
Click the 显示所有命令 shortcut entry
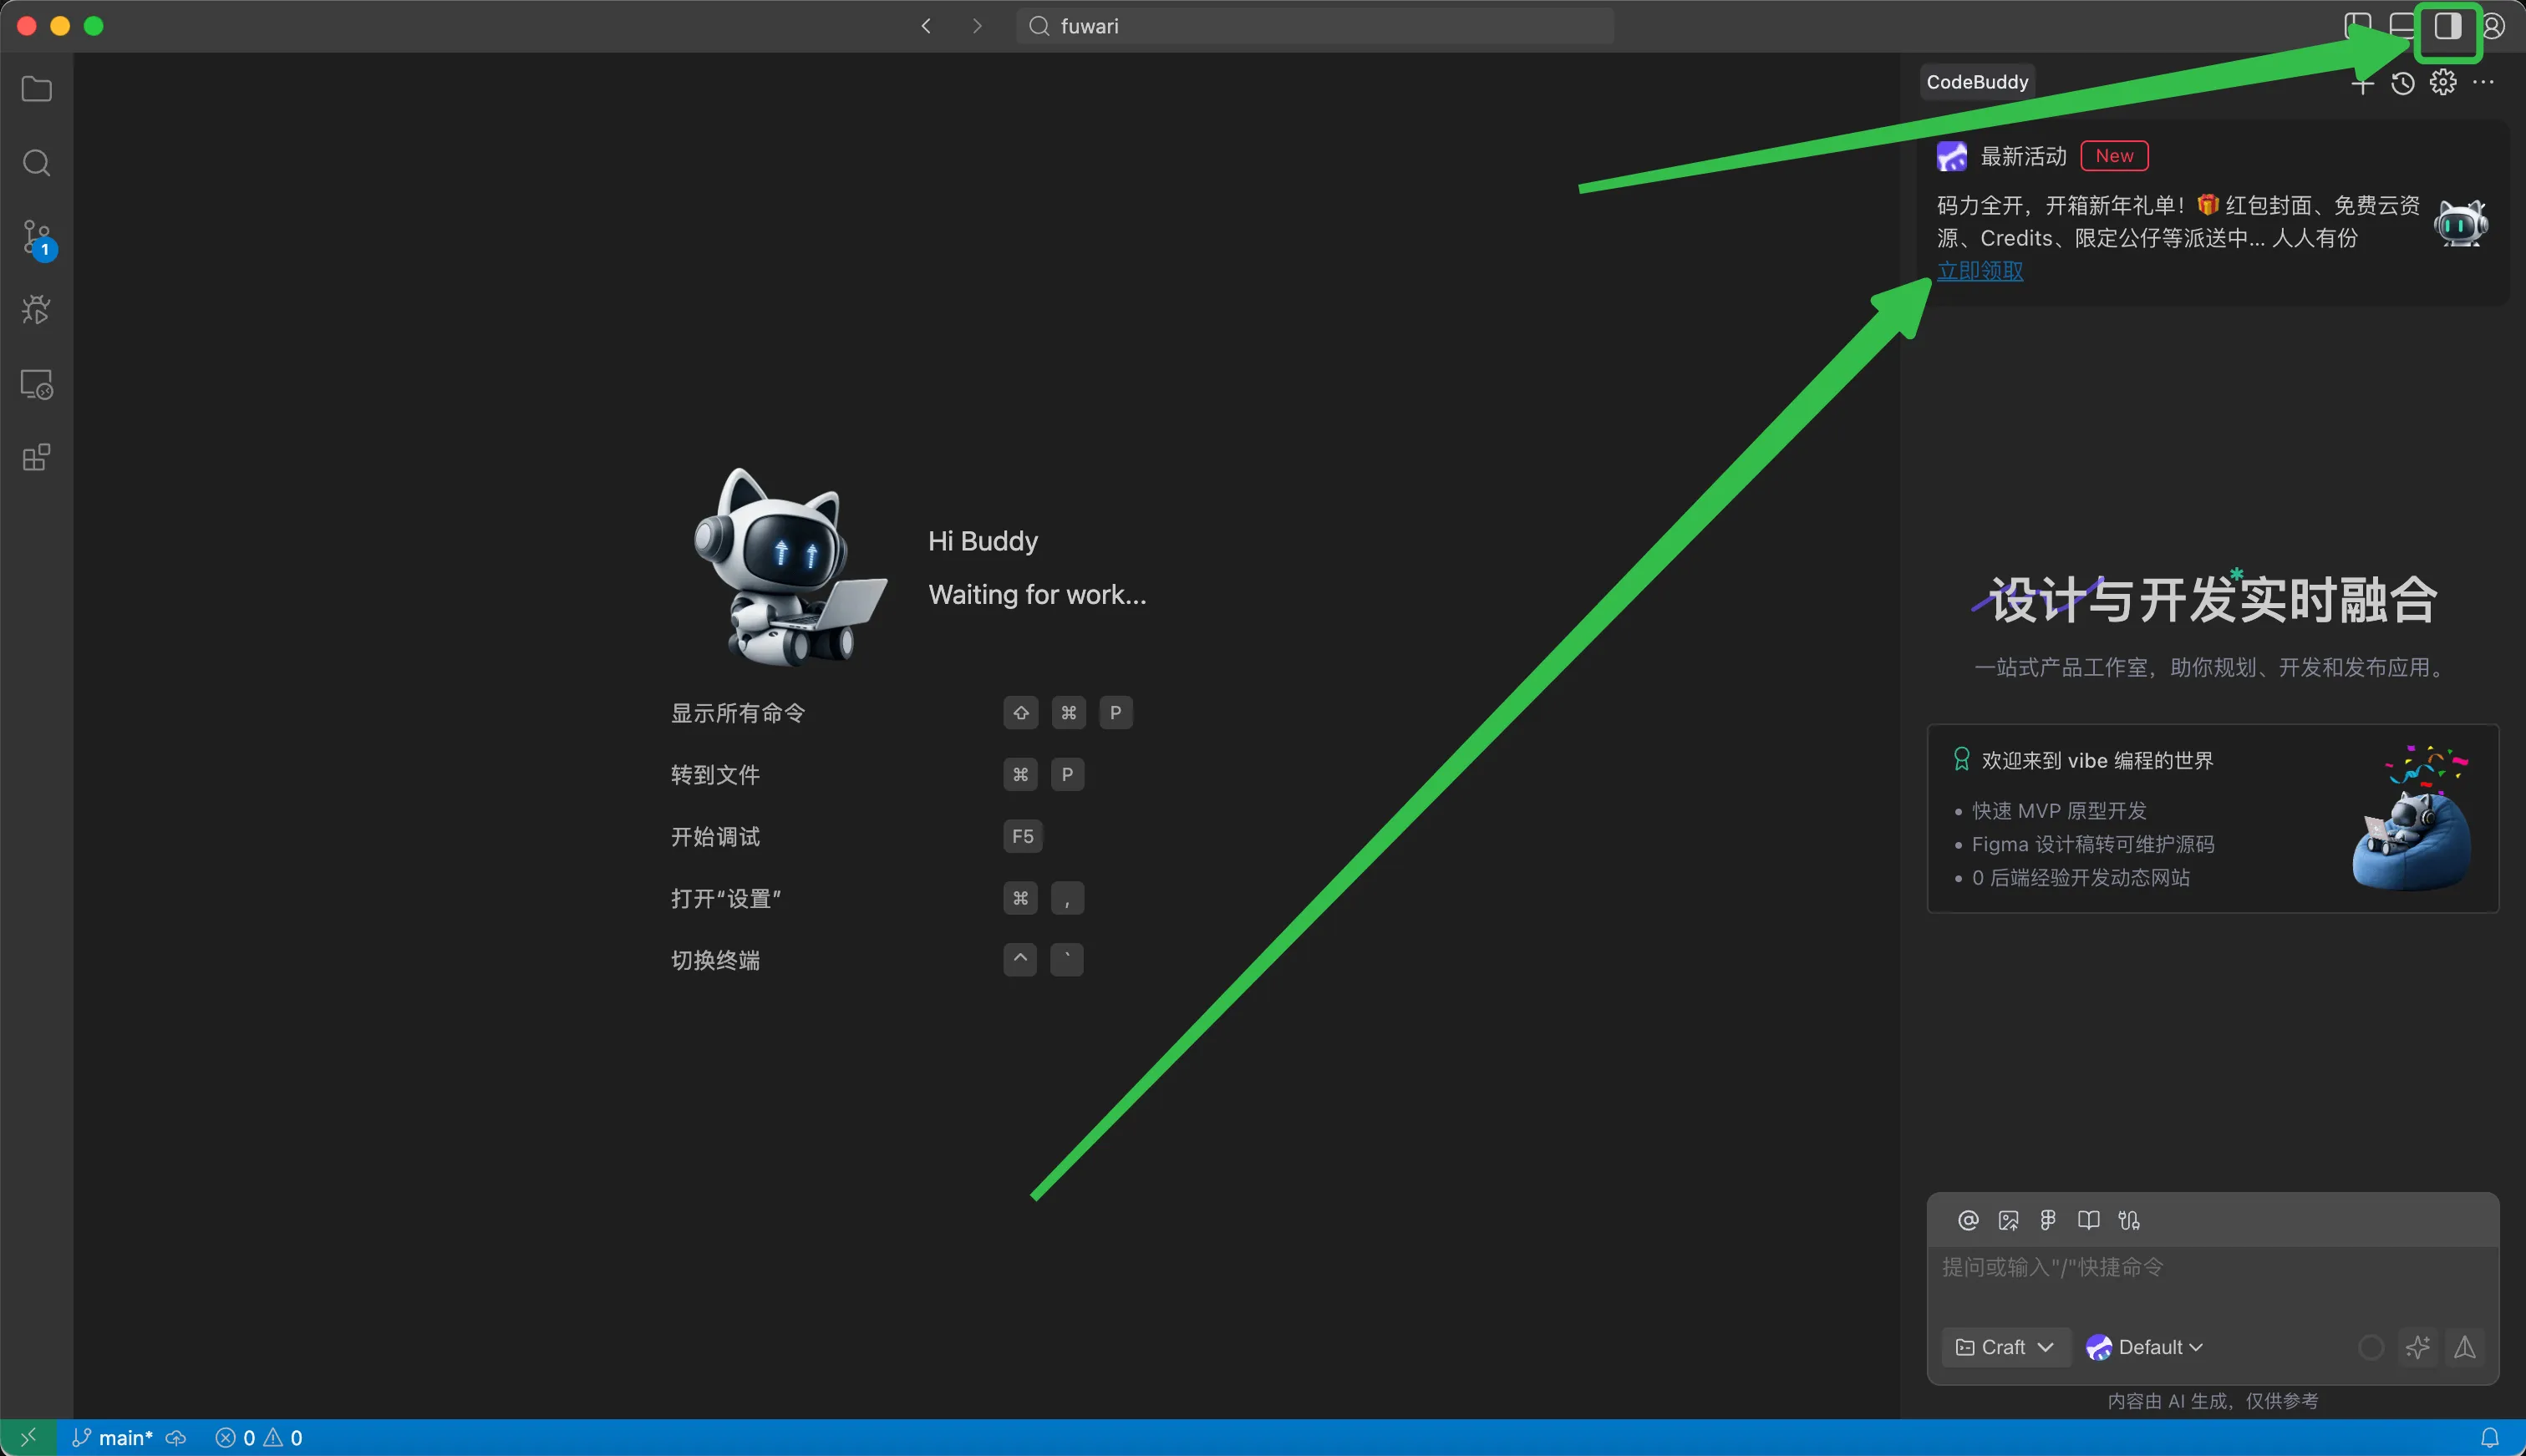tap(738, 713)
